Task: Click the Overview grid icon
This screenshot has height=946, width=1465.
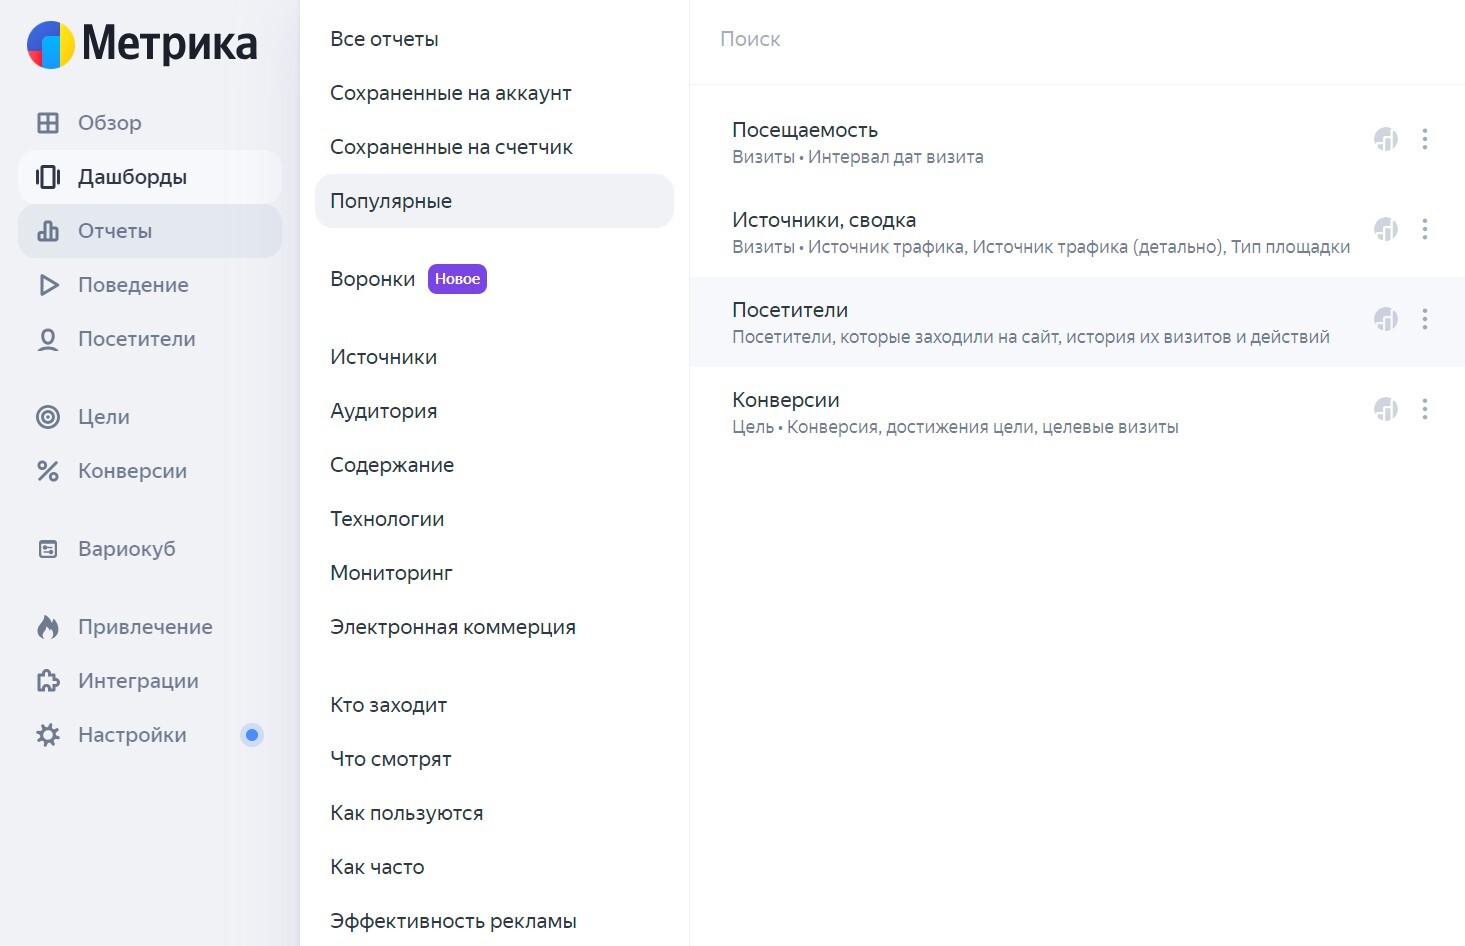Action: [x=48, y=123]
